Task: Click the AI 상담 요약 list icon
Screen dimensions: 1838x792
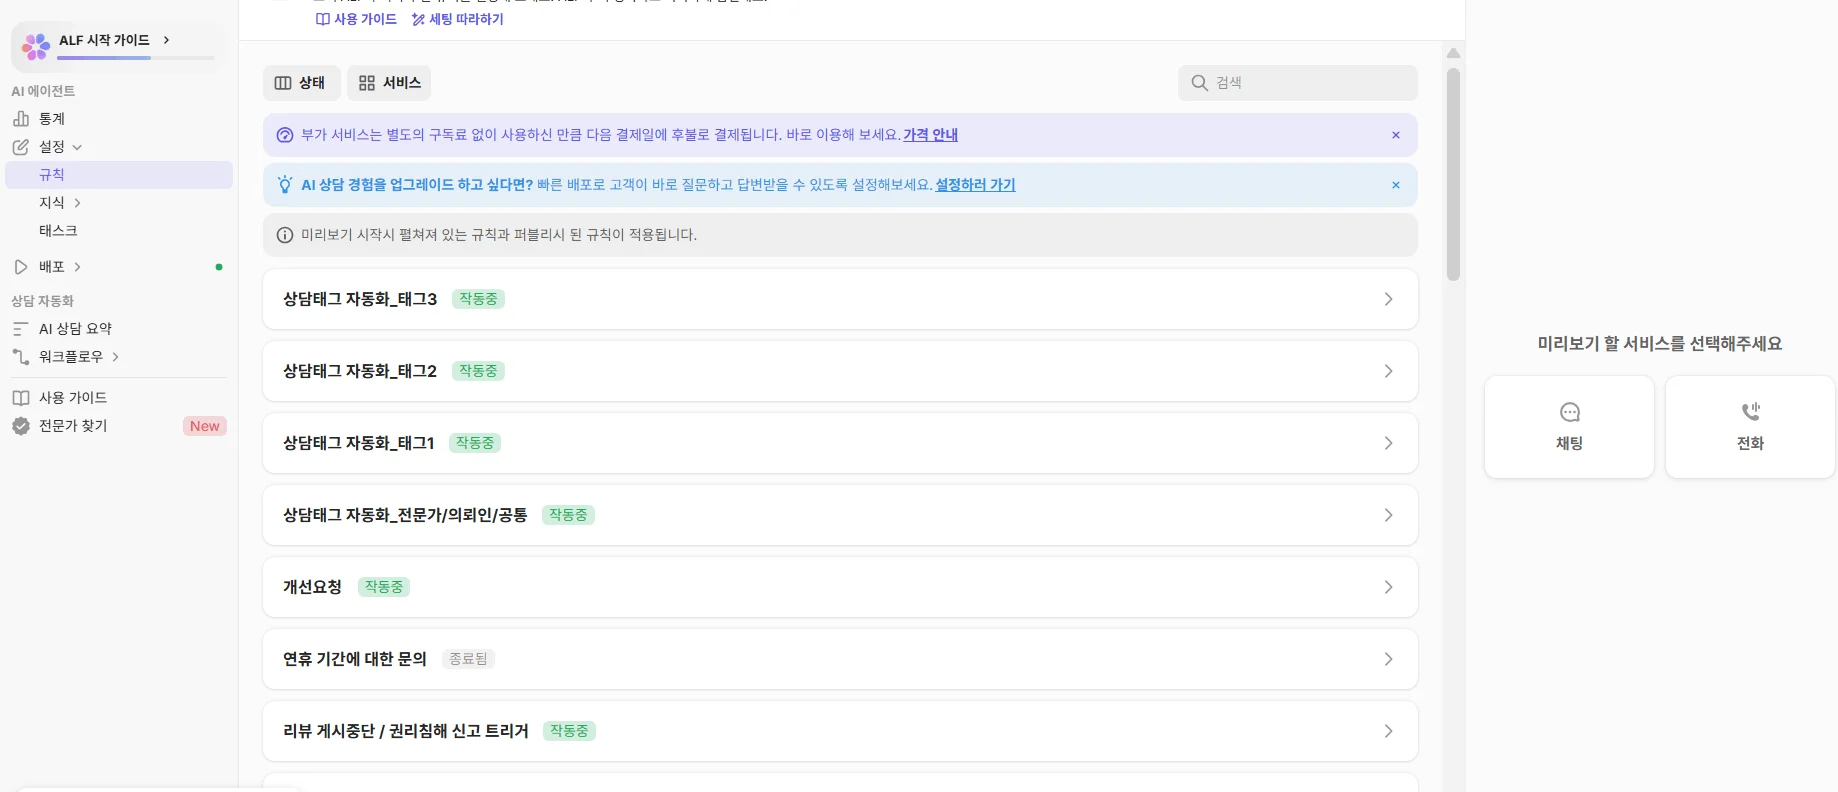Action: [x=21, y=329]
